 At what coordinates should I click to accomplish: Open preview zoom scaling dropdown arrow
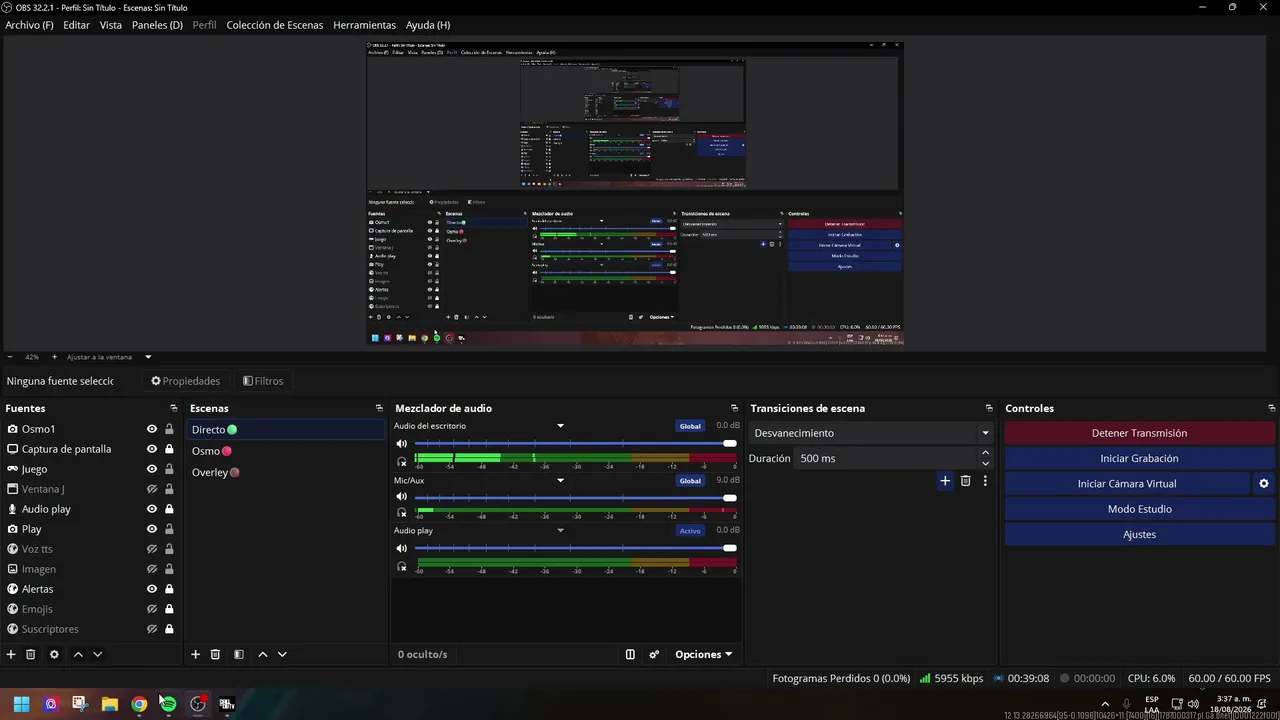(148, 357)
